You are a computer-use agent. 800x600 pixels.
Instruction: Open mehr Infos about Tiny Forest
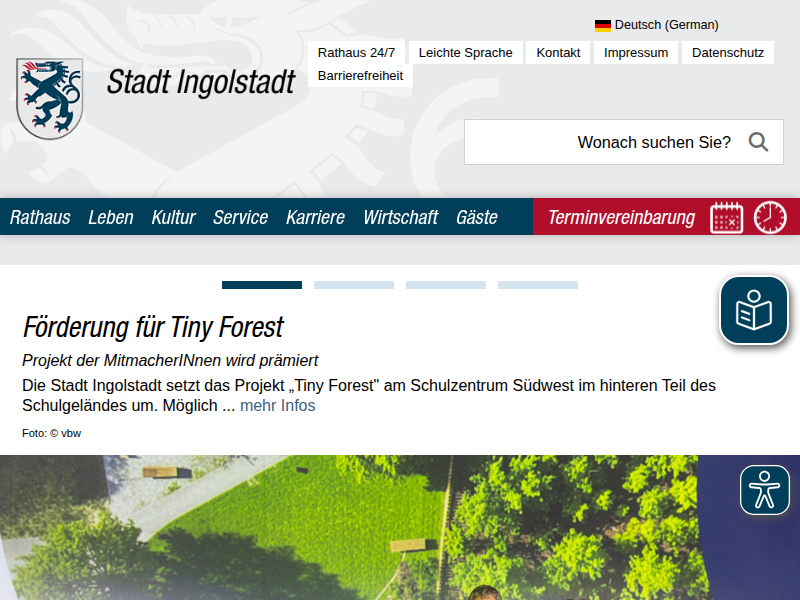pyautogui.click(x=277, y=405)
